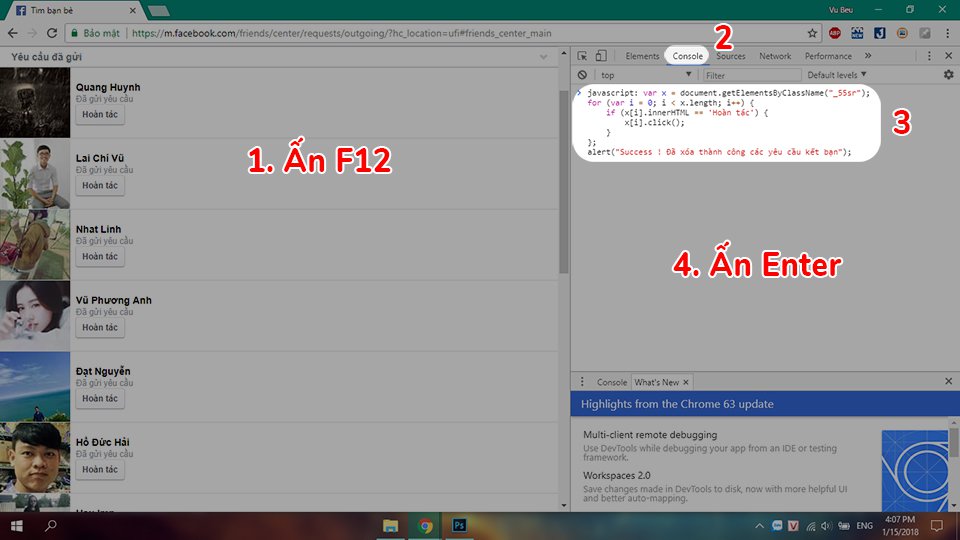Toggle the device toolbar icon
Screen dimensions: 960x540
pos(601,56)
